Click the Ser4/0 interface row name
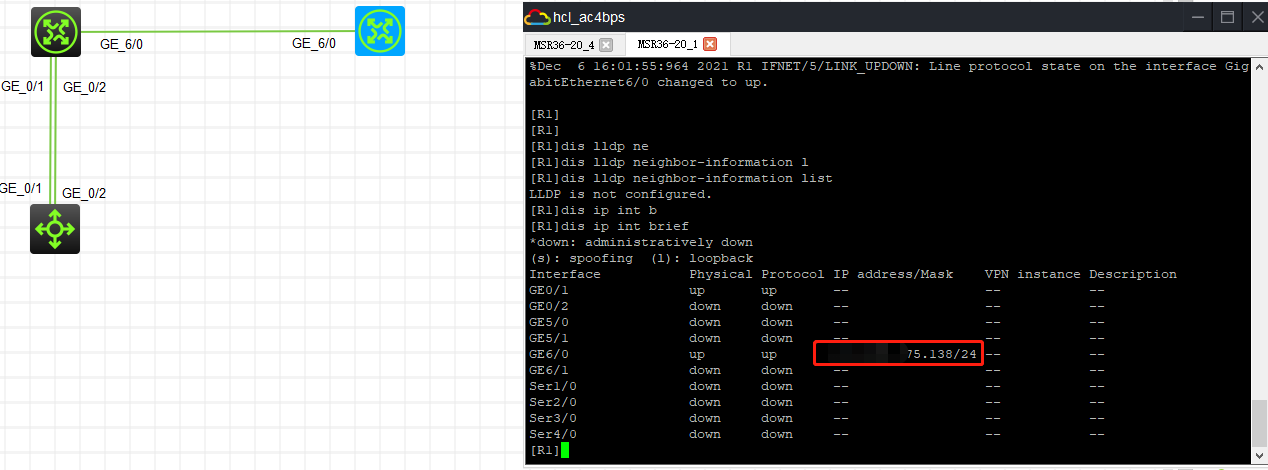Viewport: 1268px width, 470px height. click(x=553, y=434)
